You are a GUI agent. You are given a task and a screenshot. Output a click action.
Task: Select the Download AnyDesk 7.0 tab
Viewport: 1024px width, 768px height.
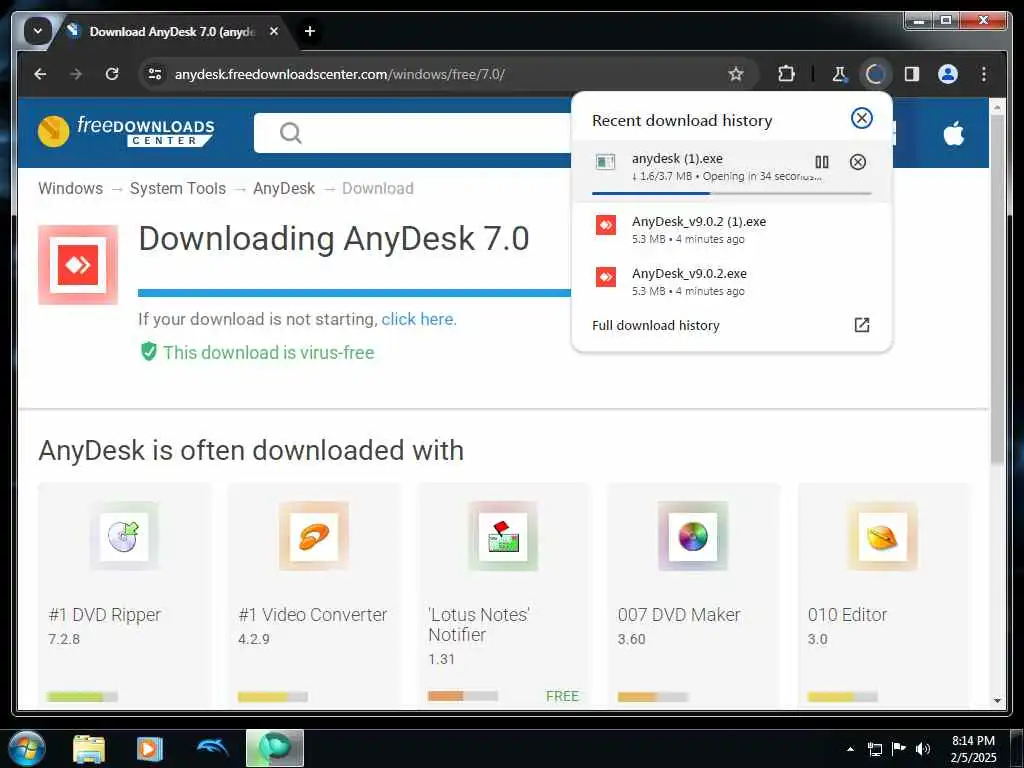173,31
